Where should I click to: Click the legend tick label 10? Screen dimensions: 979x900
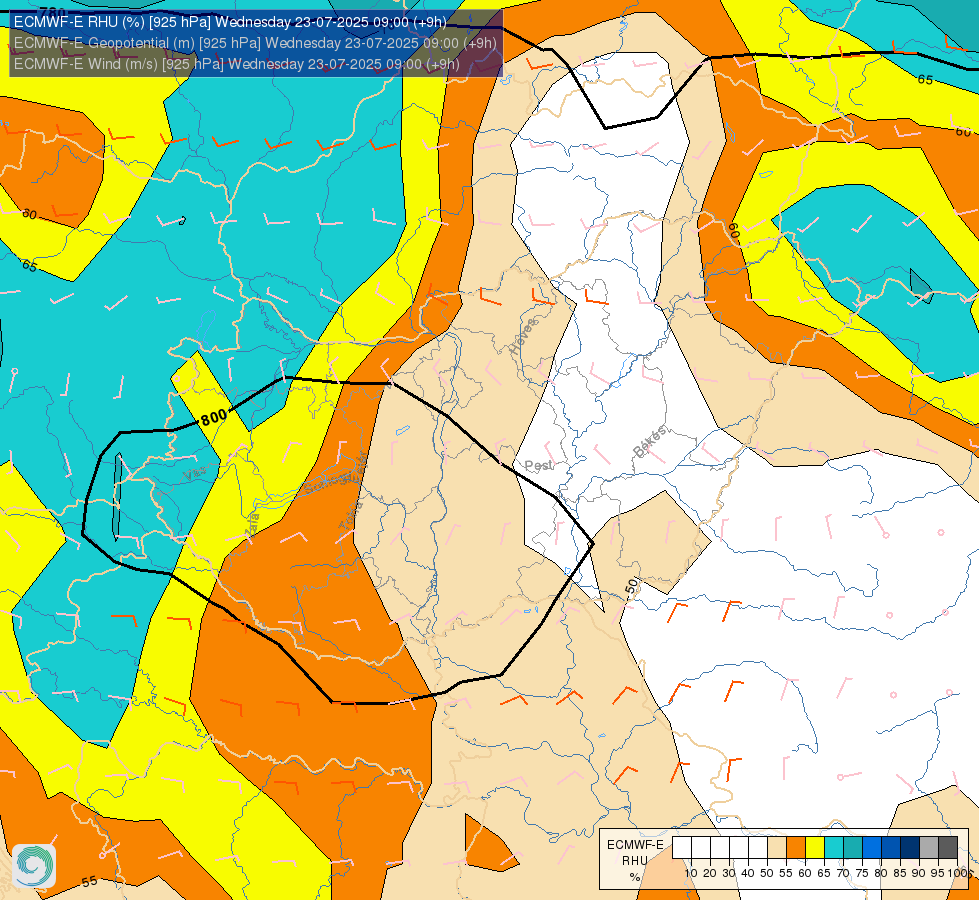click(691, 874)
